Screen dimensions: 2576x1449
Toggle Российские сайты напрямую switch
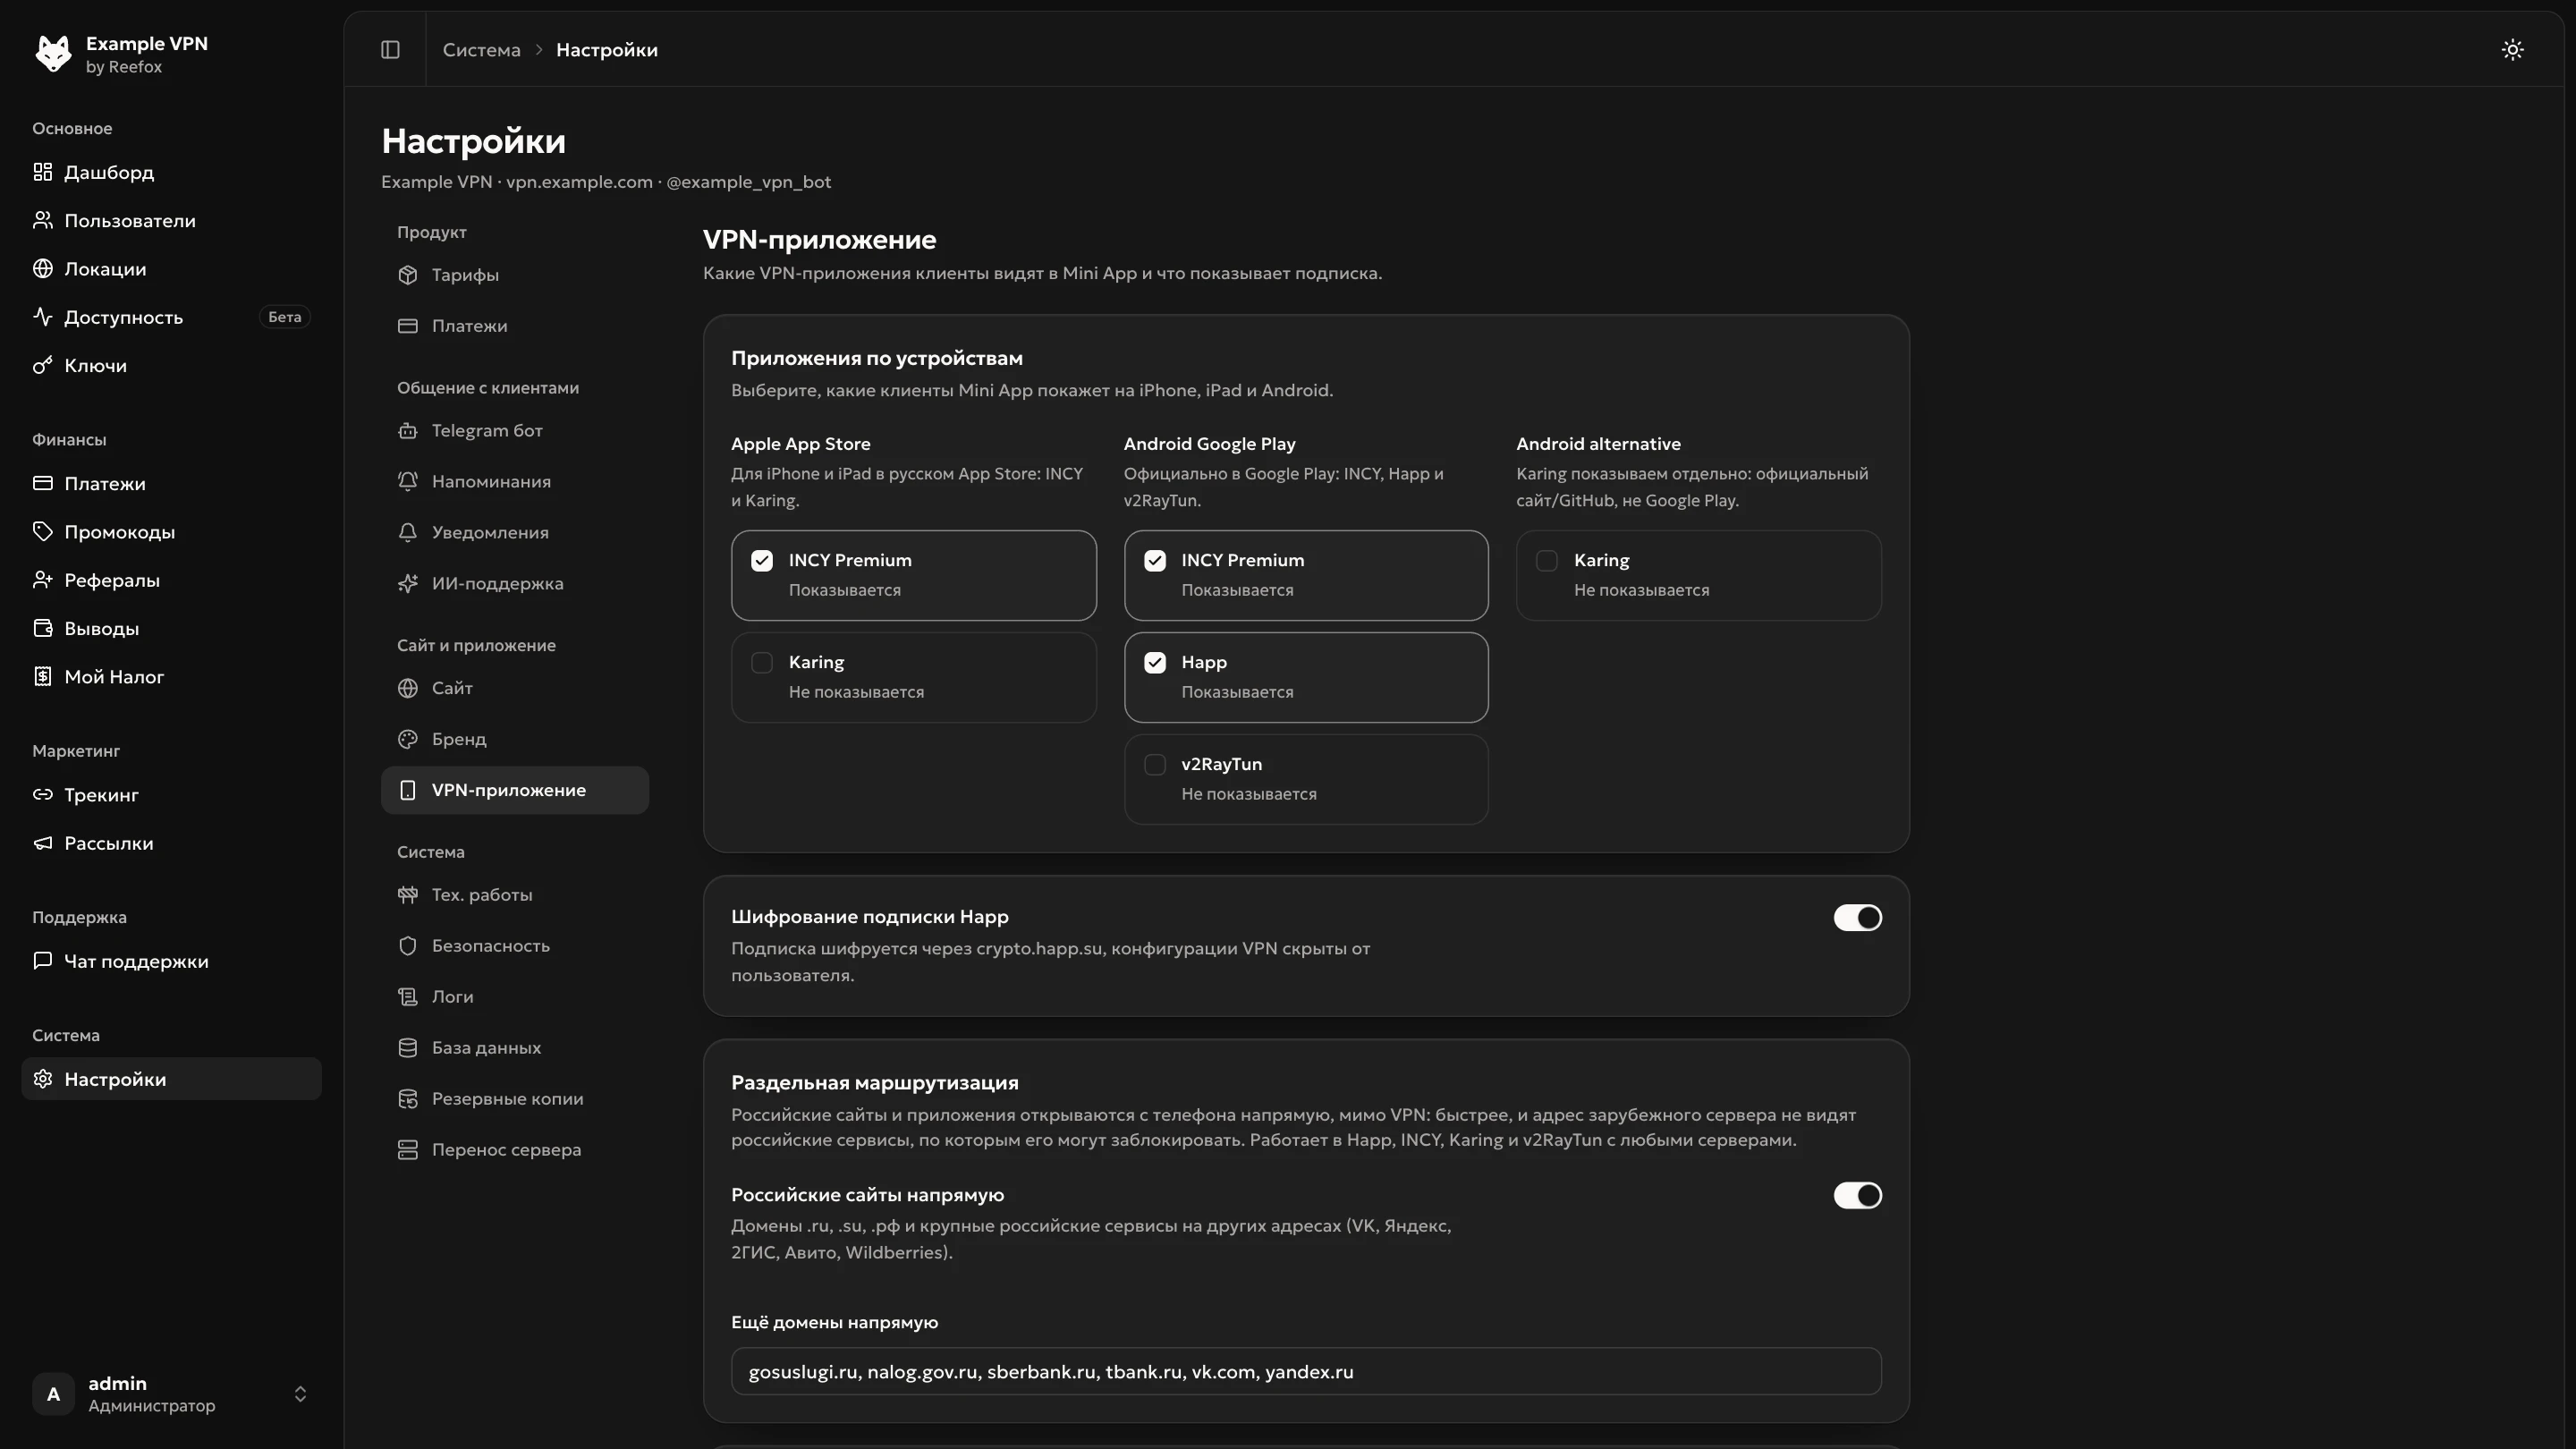tap(1857, 1196)
